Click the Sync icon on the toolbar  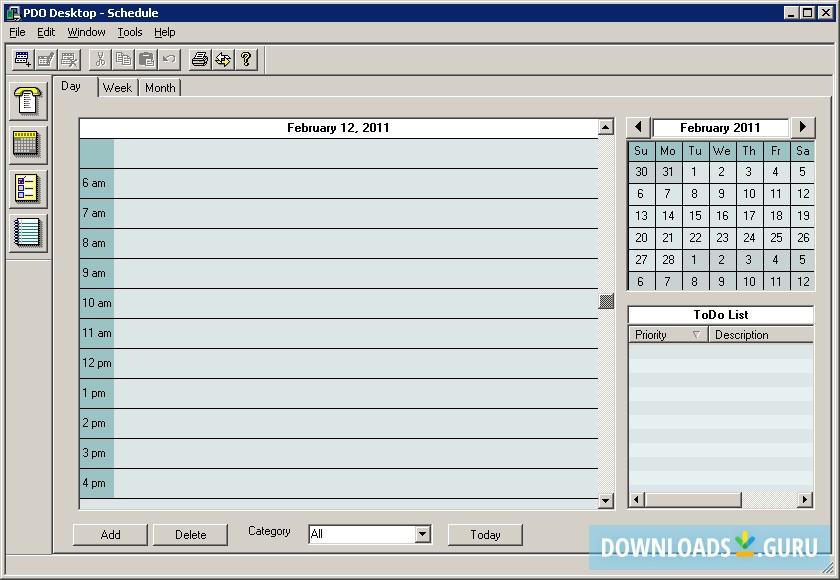click(223, 59)
